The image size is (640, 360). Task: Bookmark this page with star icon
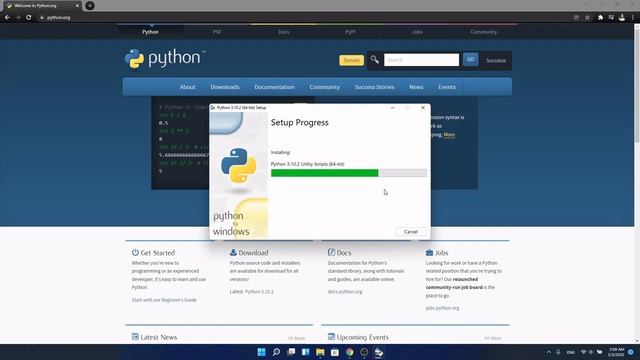click(587, 18)
